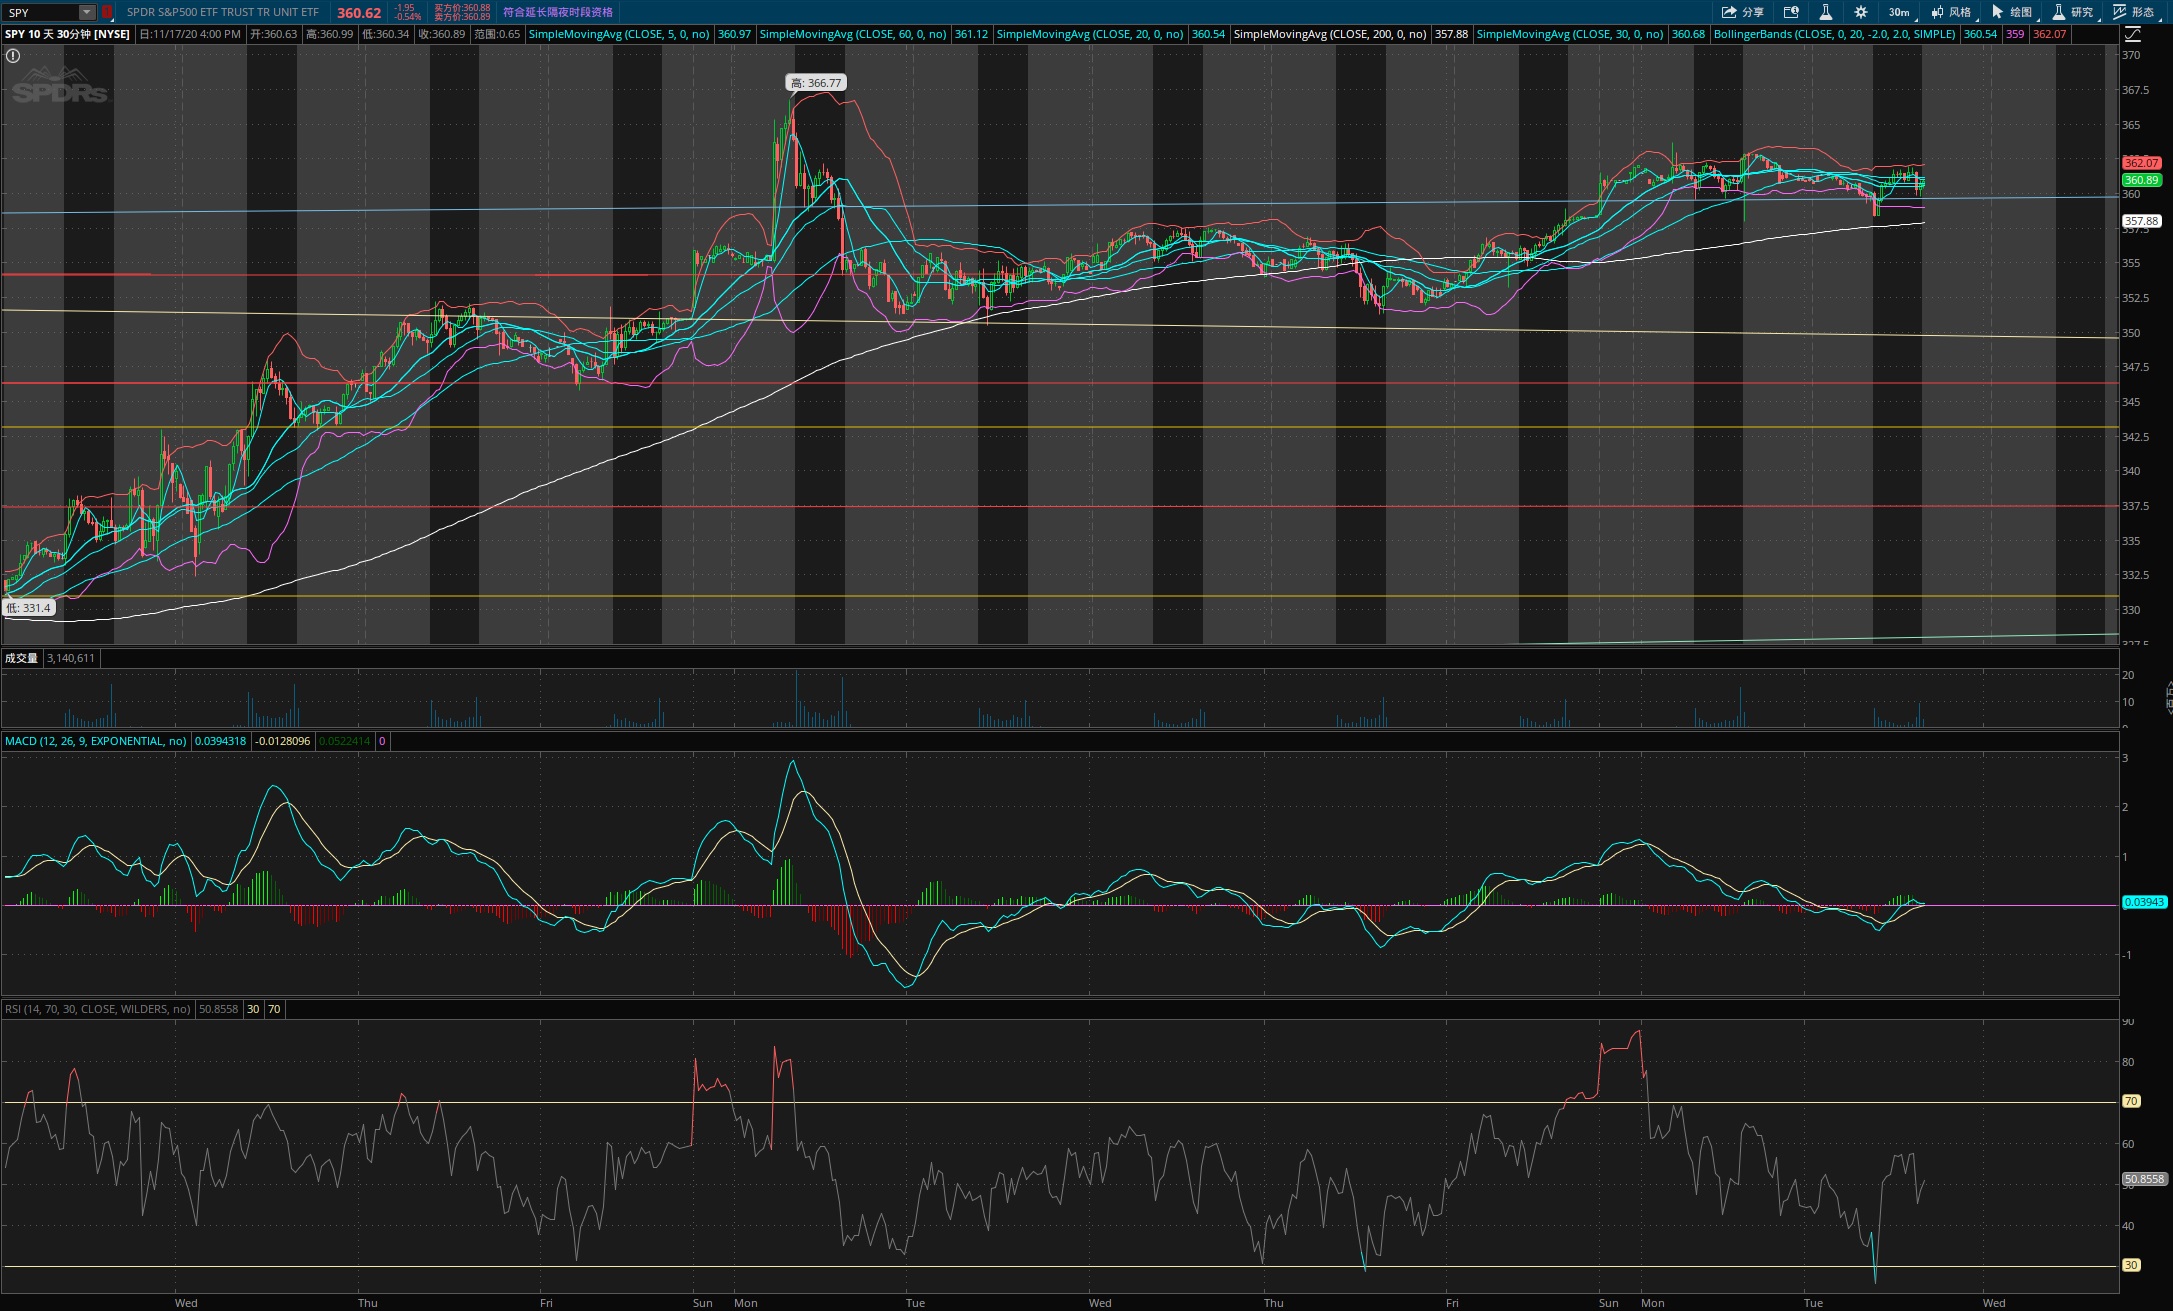Screen dimensions: 2173x1311
Task: Expand the SPY symbol dropdown arrow
Action: click(87, 12)
